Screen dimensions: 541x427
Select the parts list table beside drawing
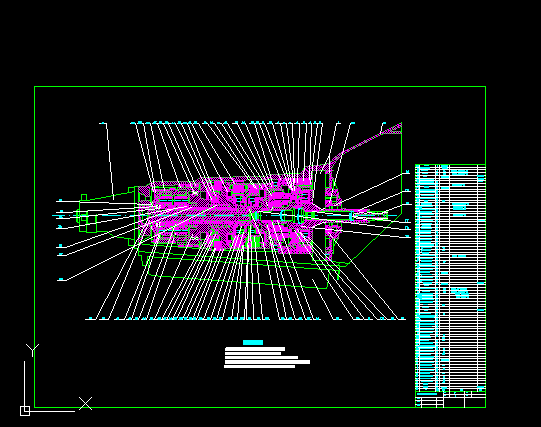(450, 278)
